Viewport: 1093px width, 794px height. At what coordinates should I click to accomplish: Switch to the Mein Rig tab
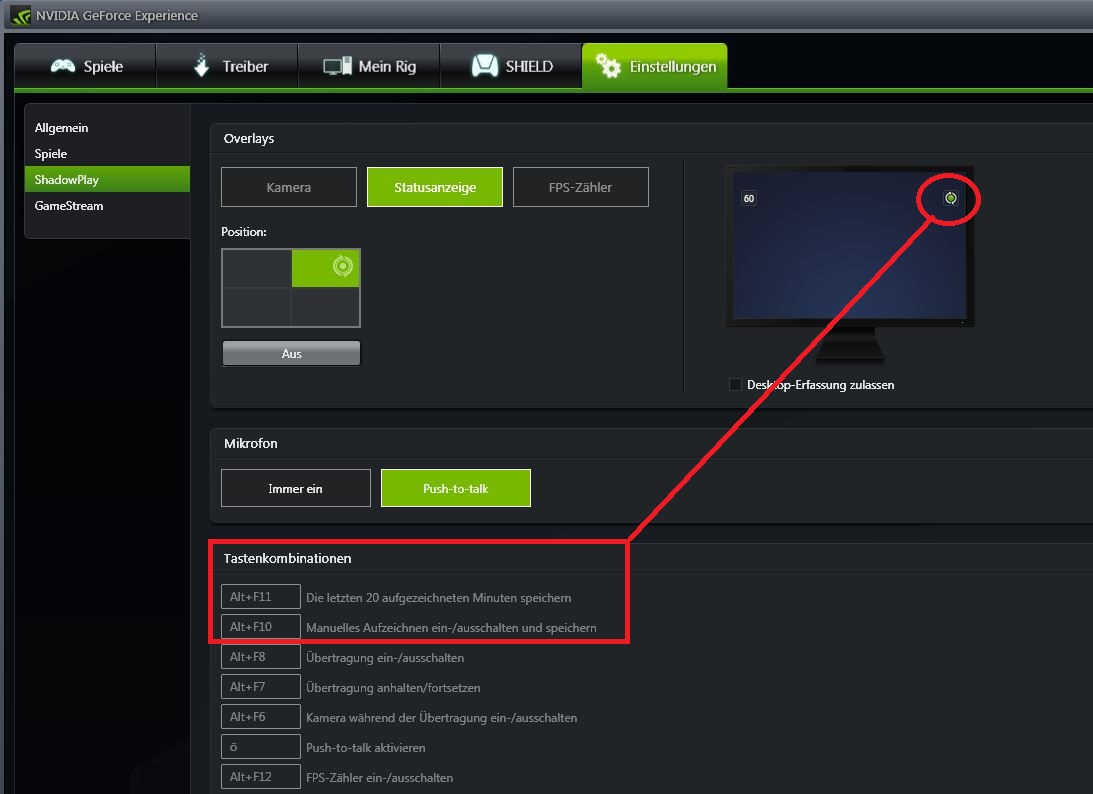tap(369, 66)
